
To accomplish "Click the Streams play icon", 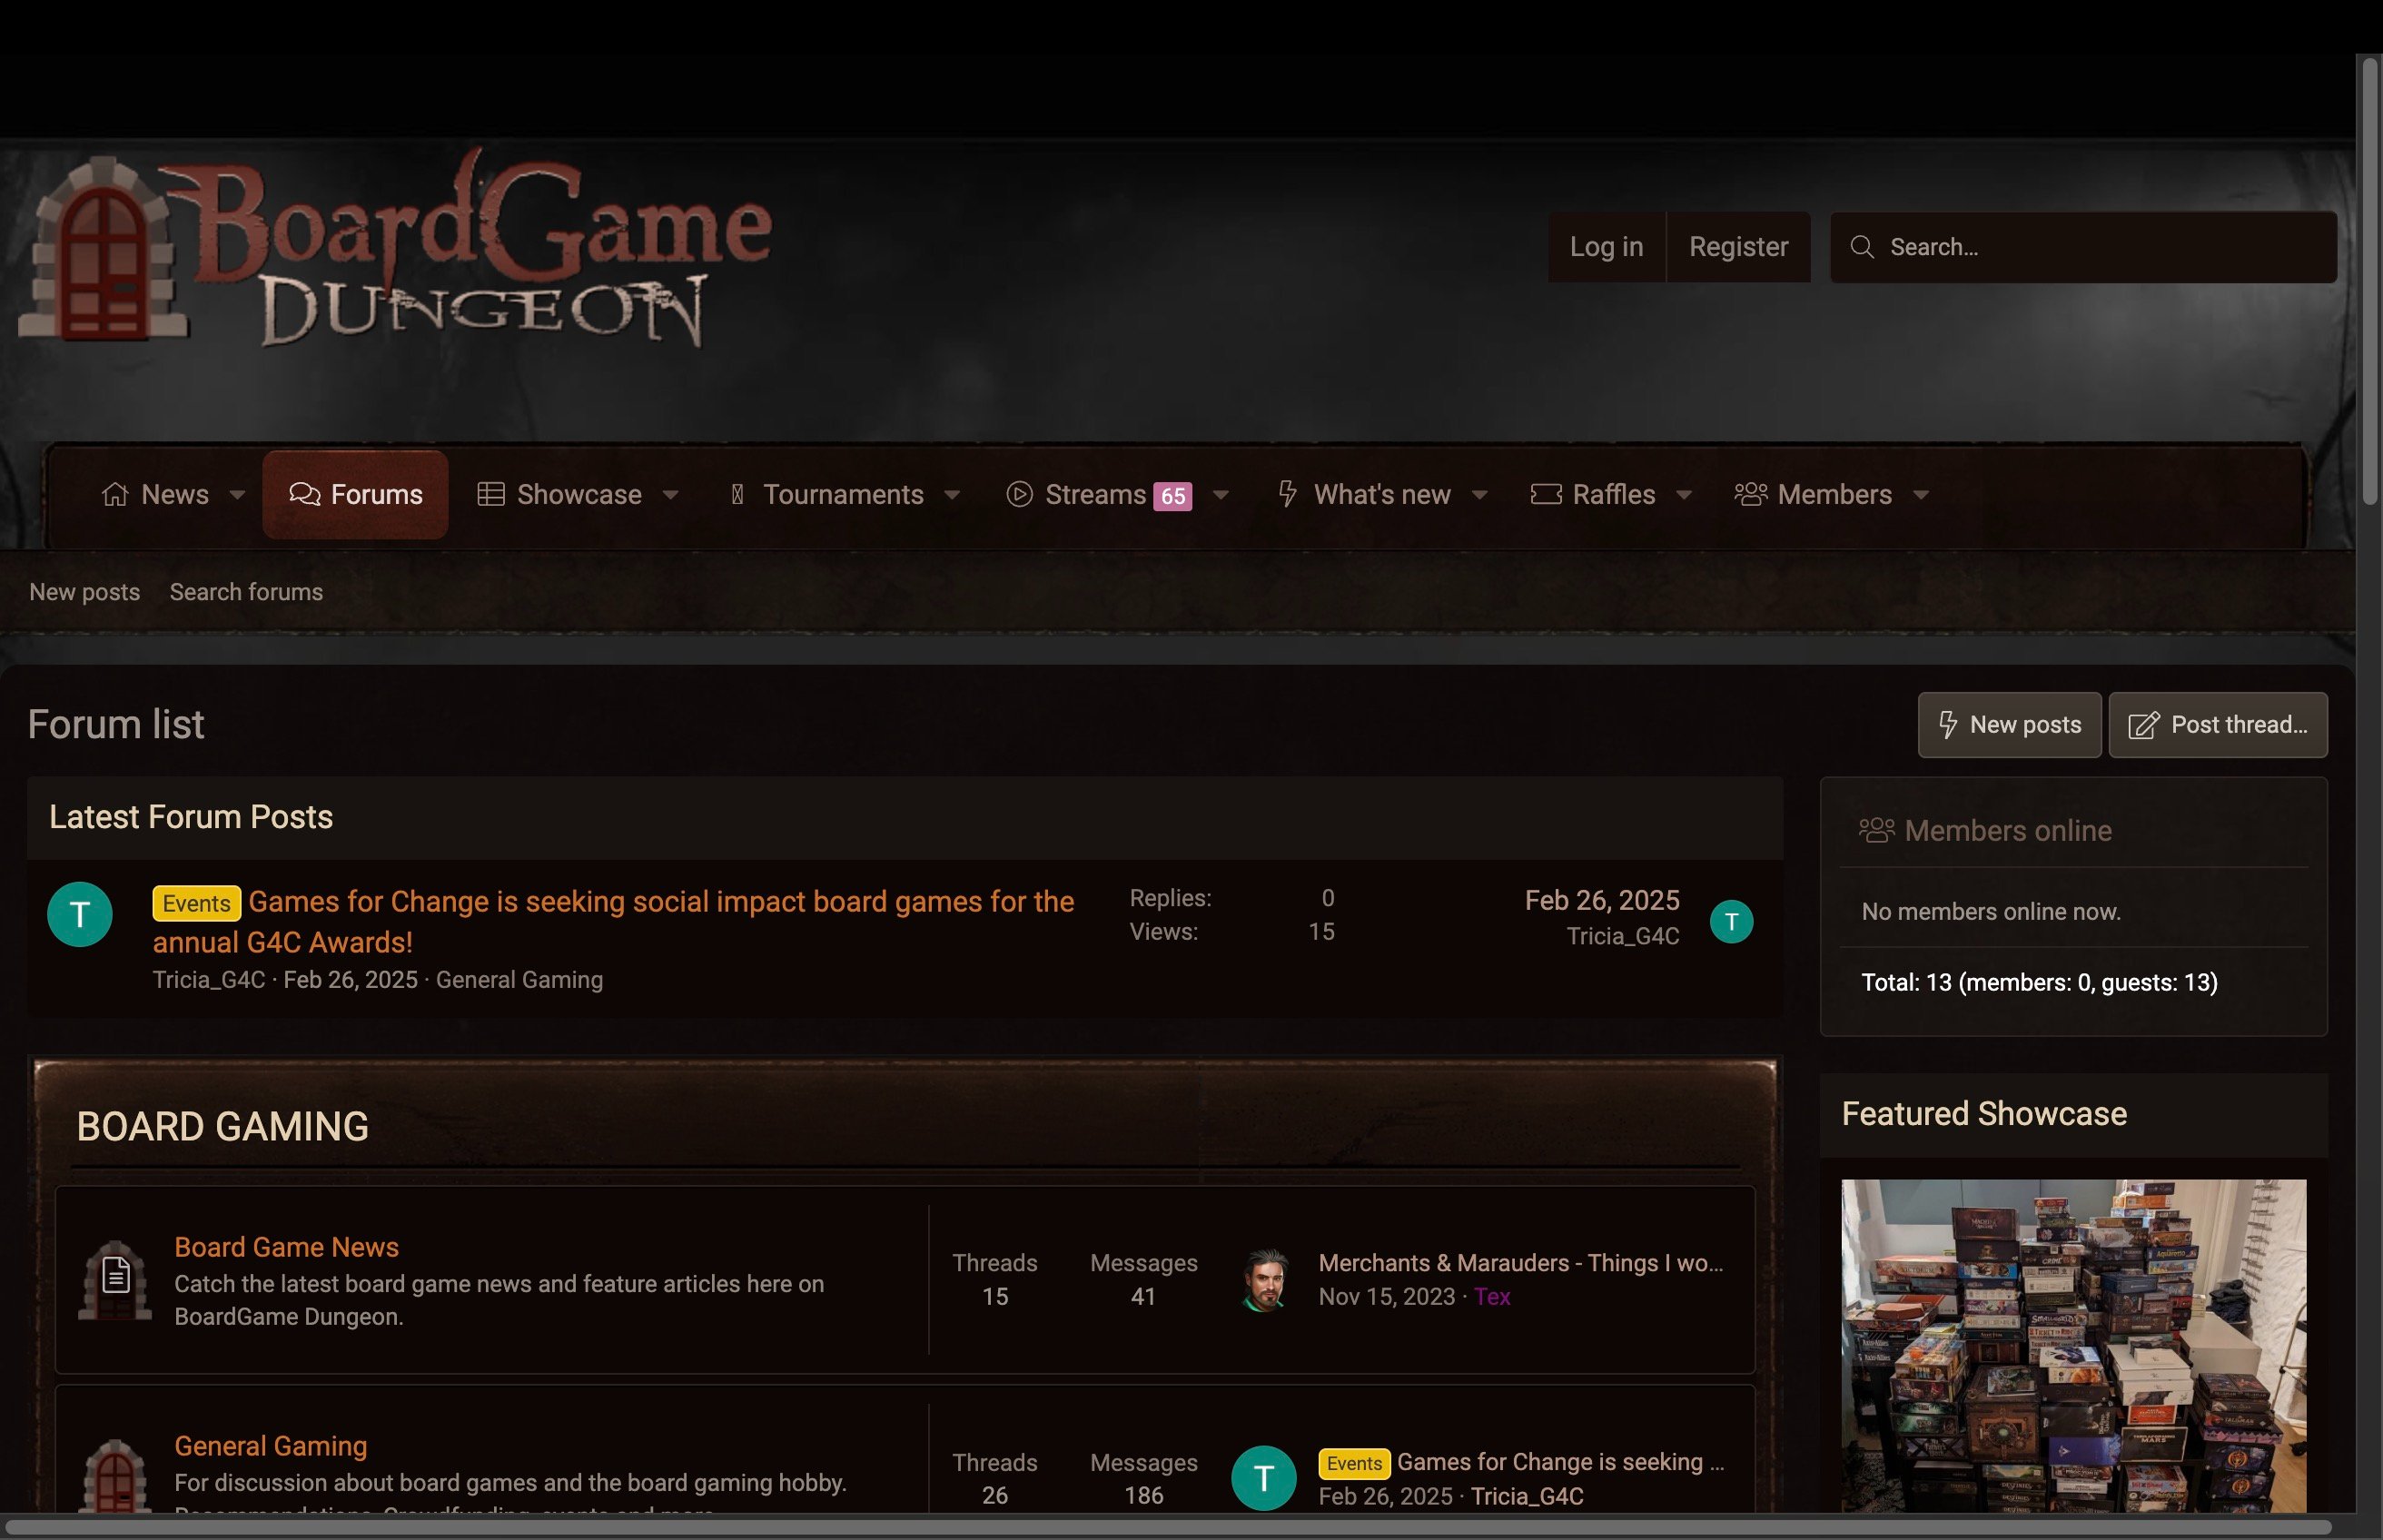I will 1019,494.
